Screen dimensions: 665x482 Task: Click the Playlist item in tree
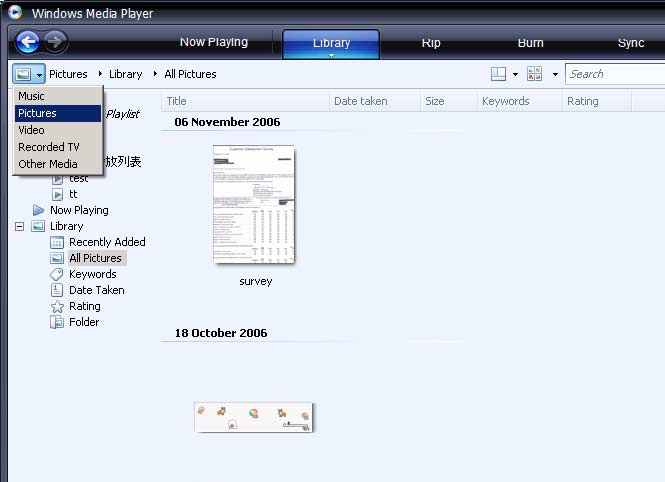[x=122, y=114]
